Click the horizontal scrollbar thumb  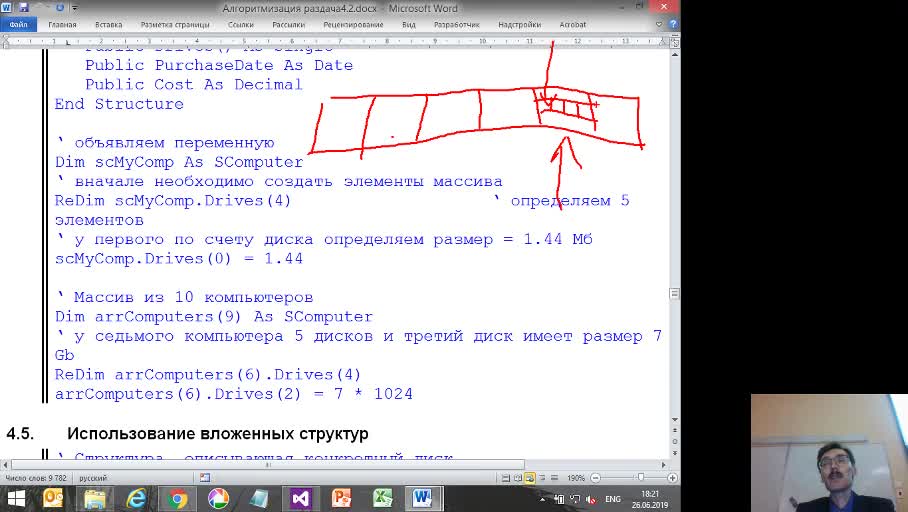(x=268, y=465)
